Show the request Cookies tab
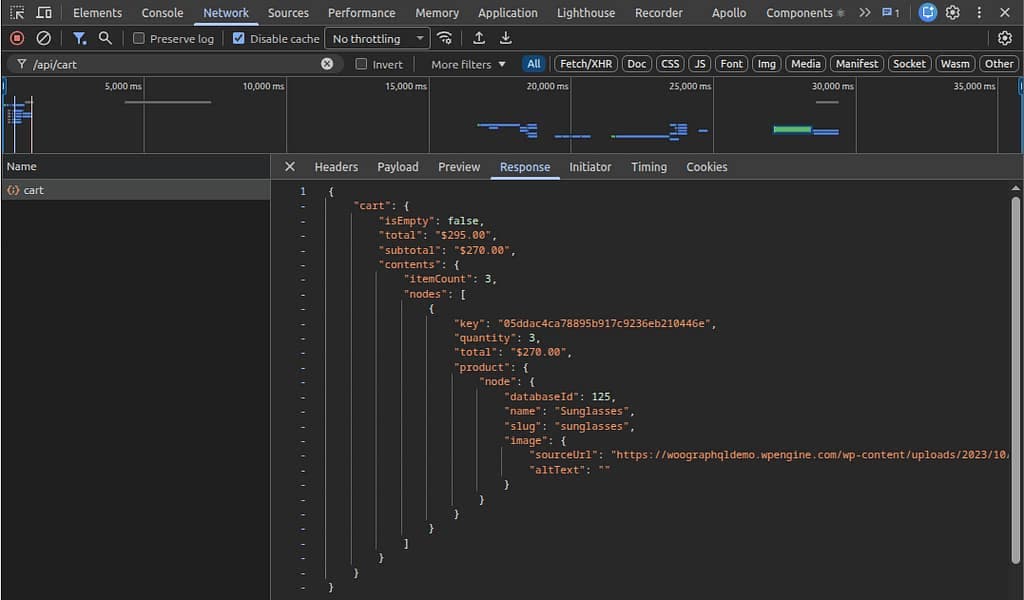1024x600 pixels. [707, 166]
